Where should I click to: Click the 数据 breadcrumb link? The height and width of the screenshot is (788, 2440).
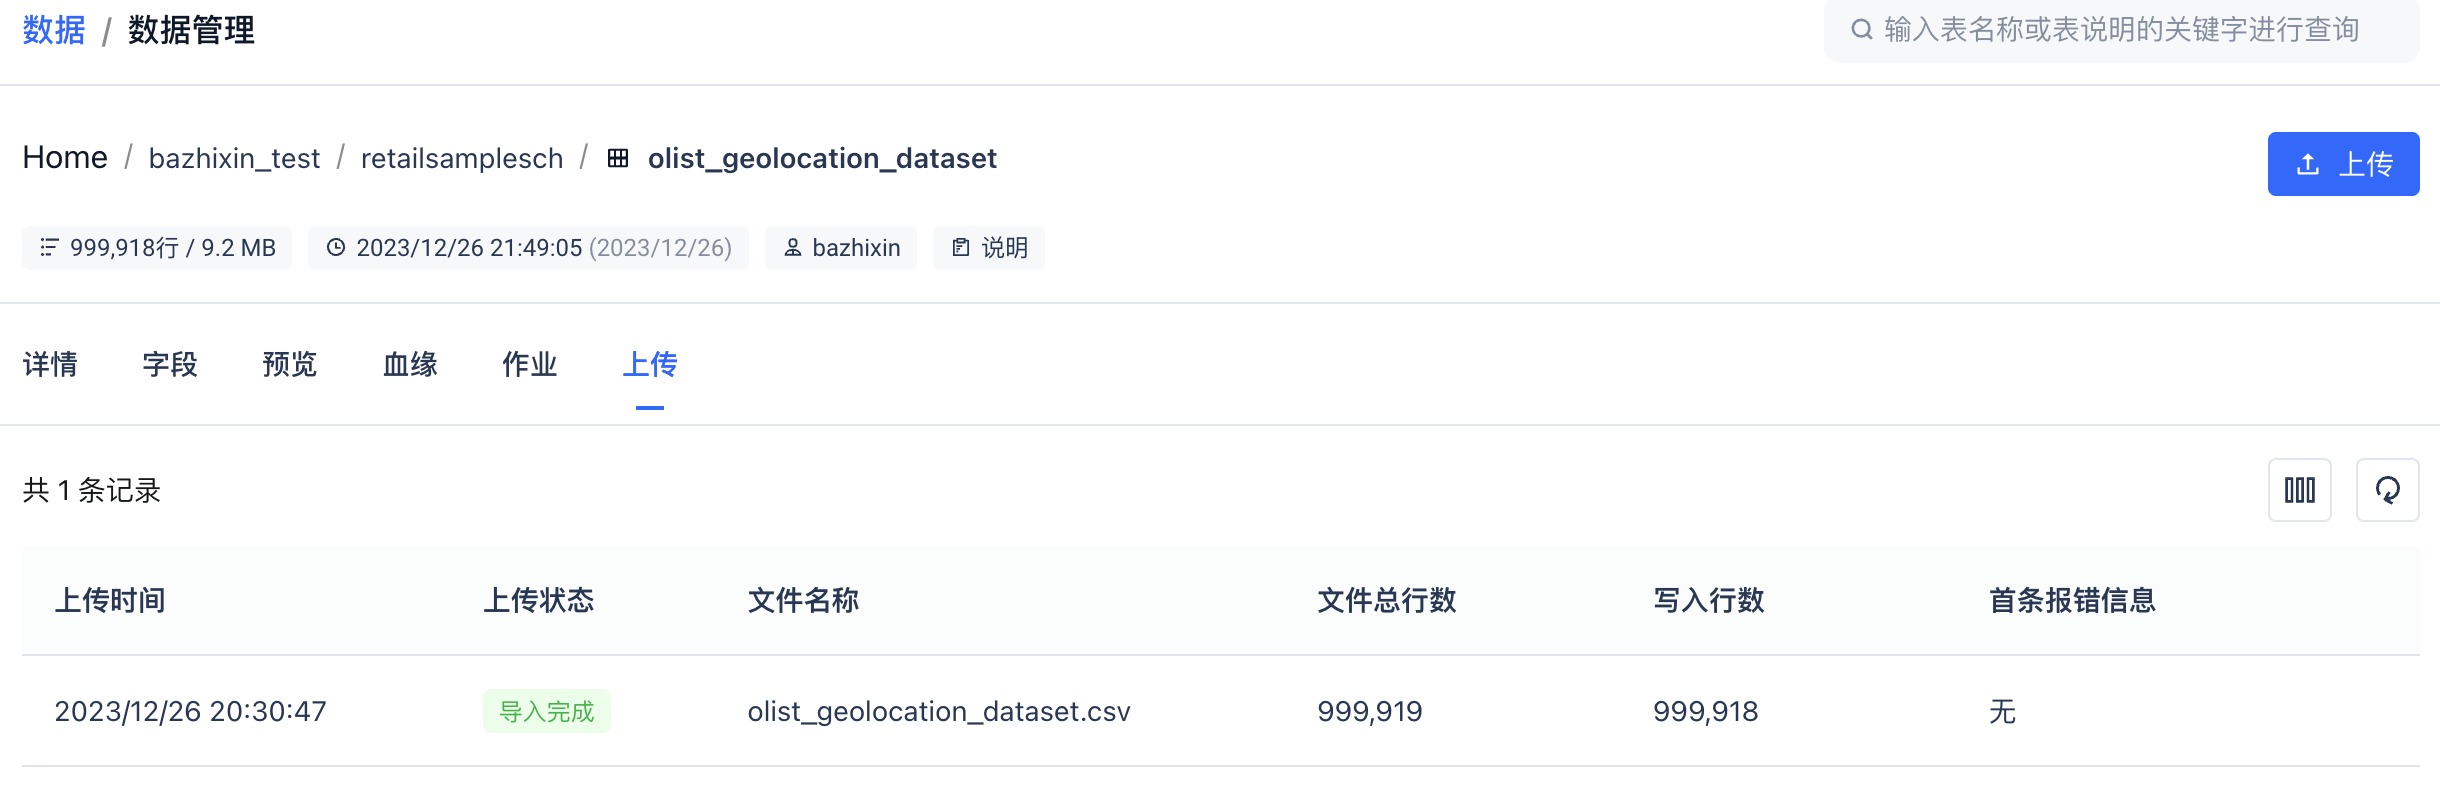[54, 30]
